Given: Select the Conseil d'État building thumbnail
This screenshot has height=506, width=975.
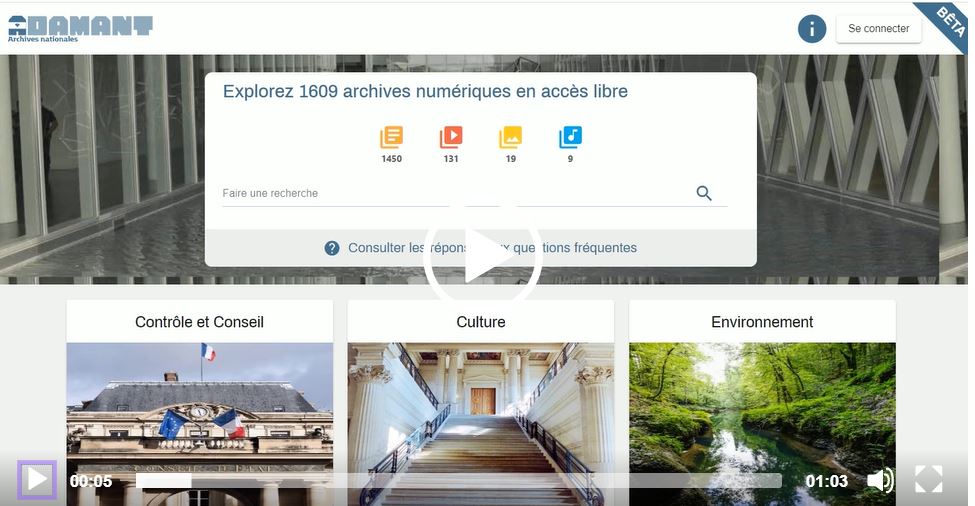Looking at the screenshot, I should click(x=200, y=424).
